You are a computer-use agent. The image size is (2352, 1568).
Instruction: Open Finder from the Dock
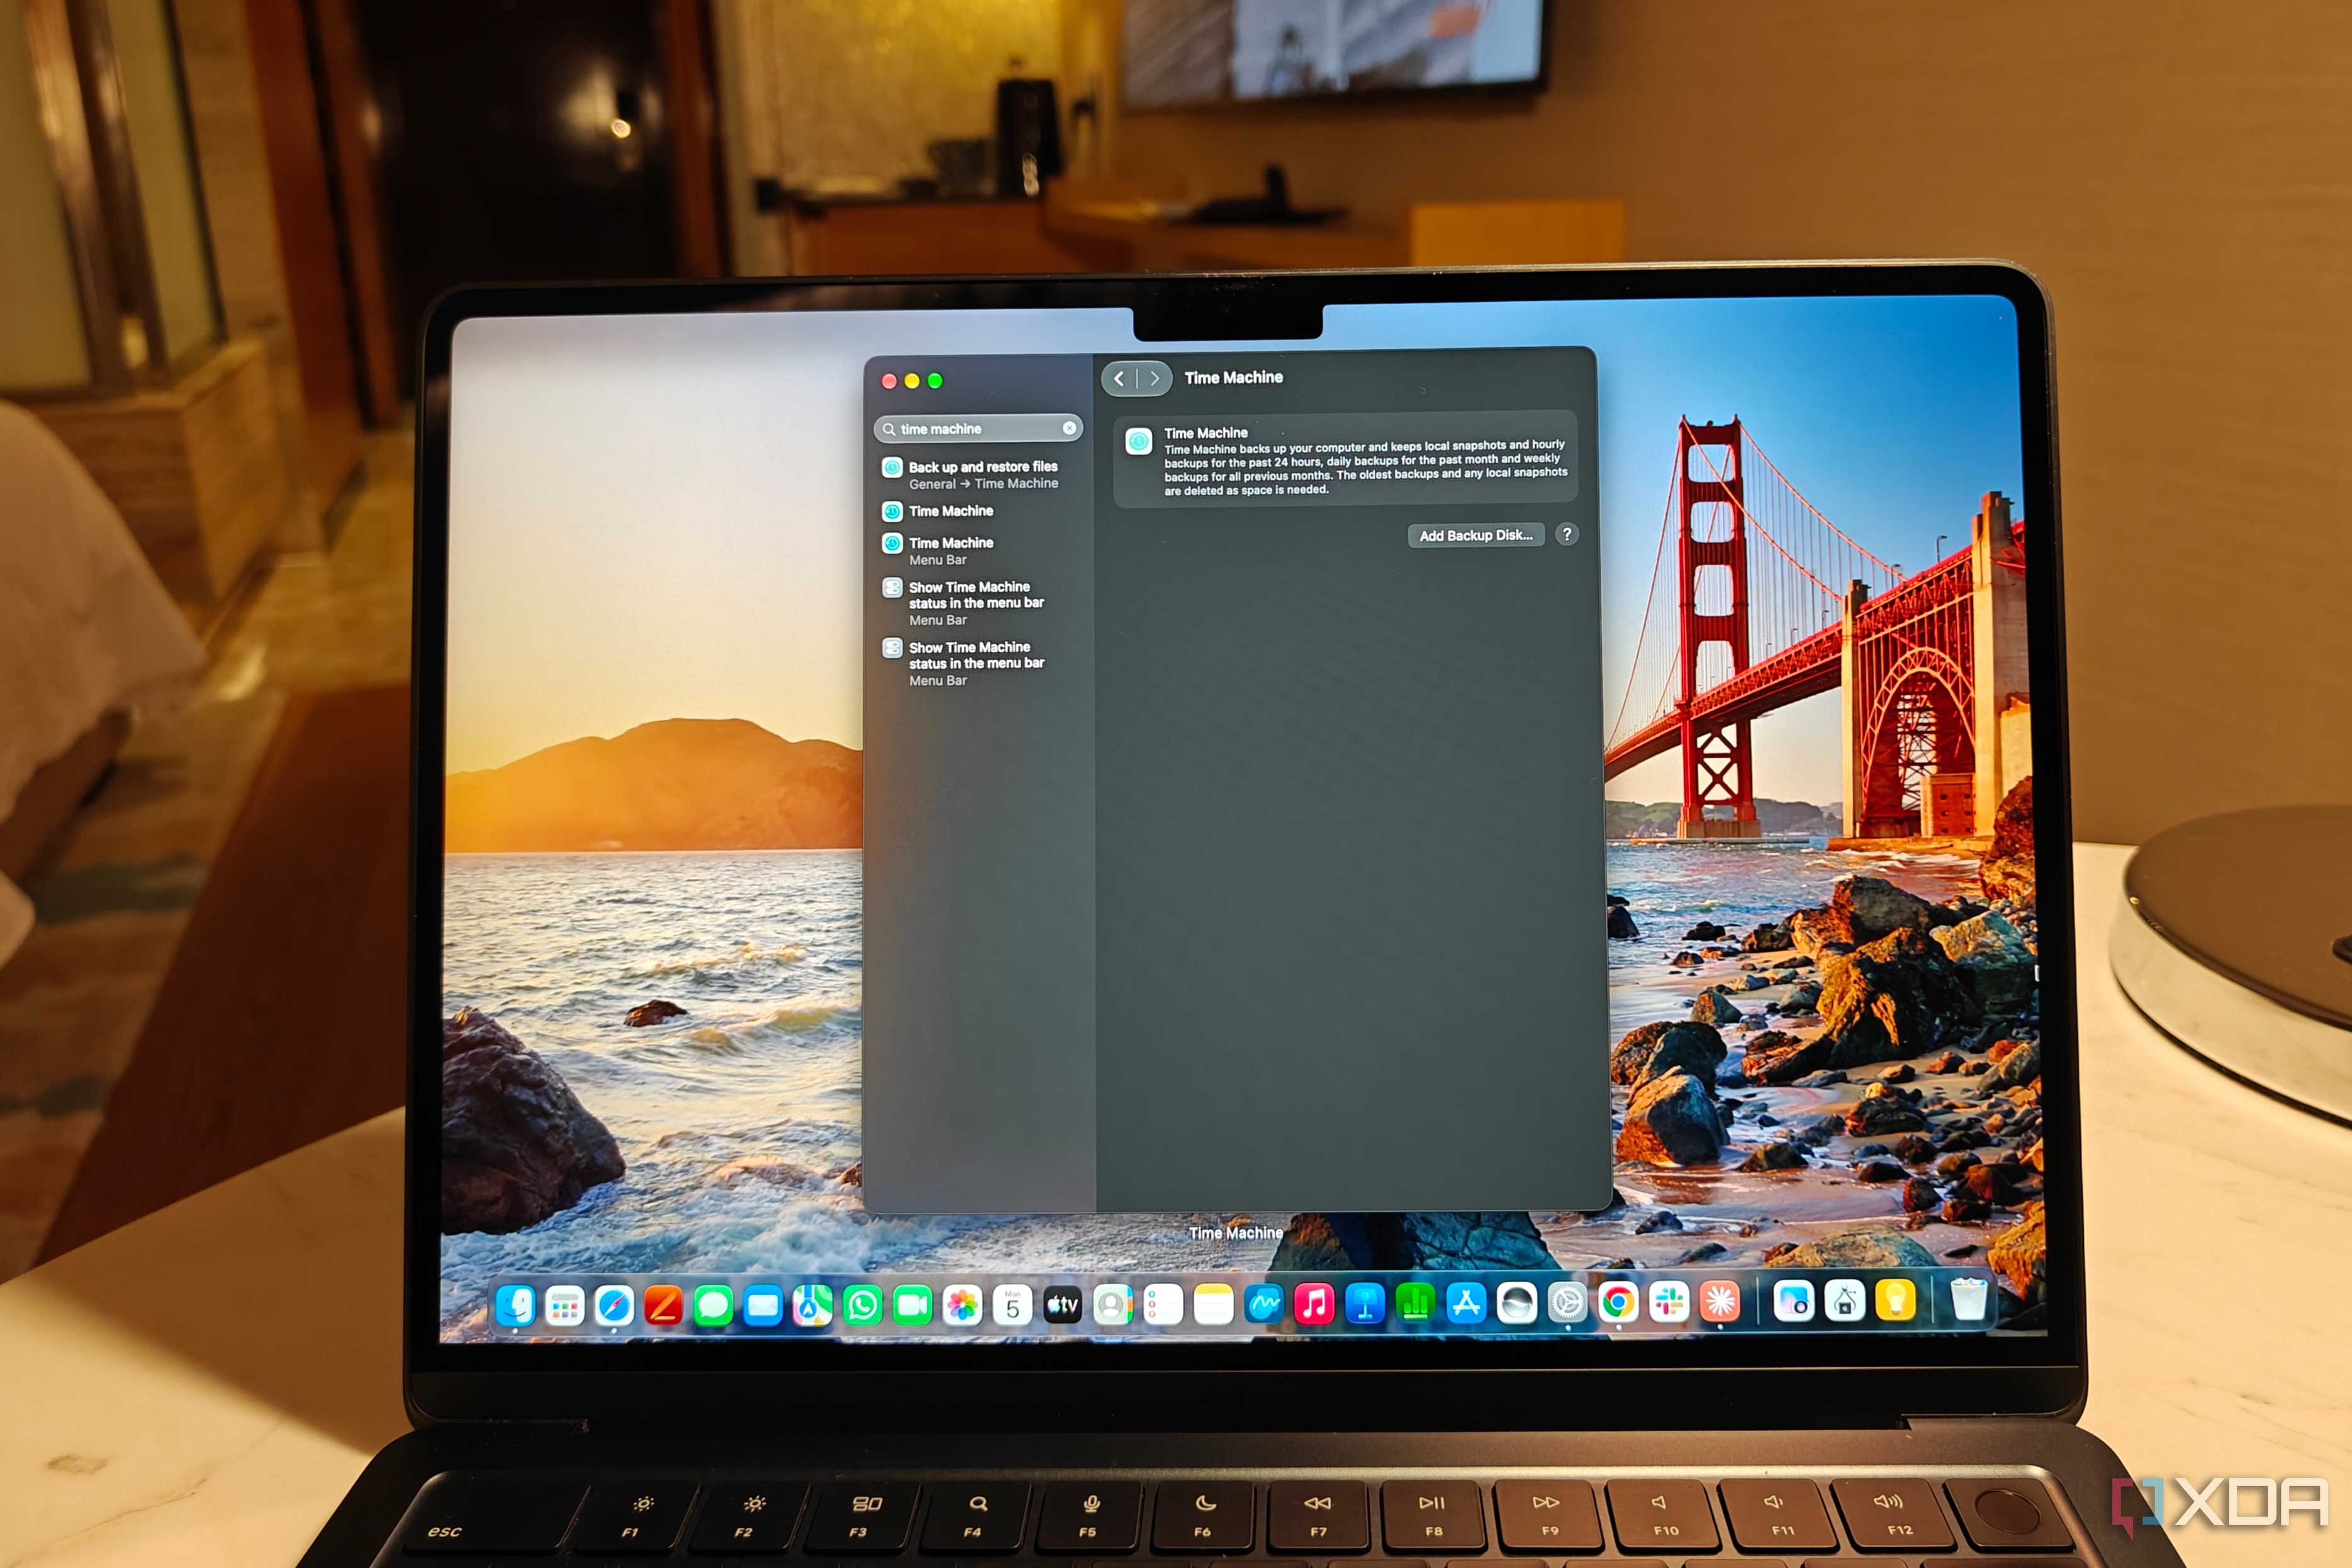coord(516,1305)
